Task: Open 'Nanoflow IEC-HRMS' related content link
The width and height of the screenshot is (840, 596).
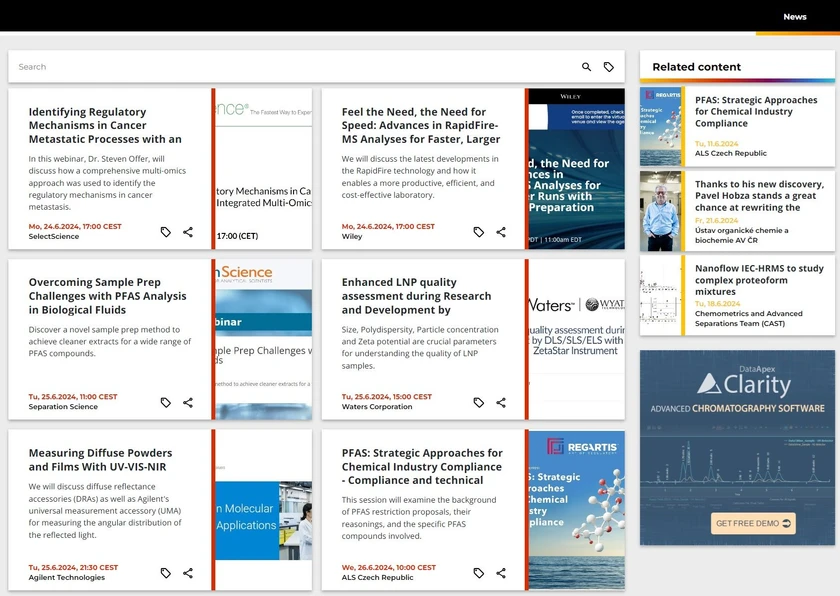Action: coord(759,280)
